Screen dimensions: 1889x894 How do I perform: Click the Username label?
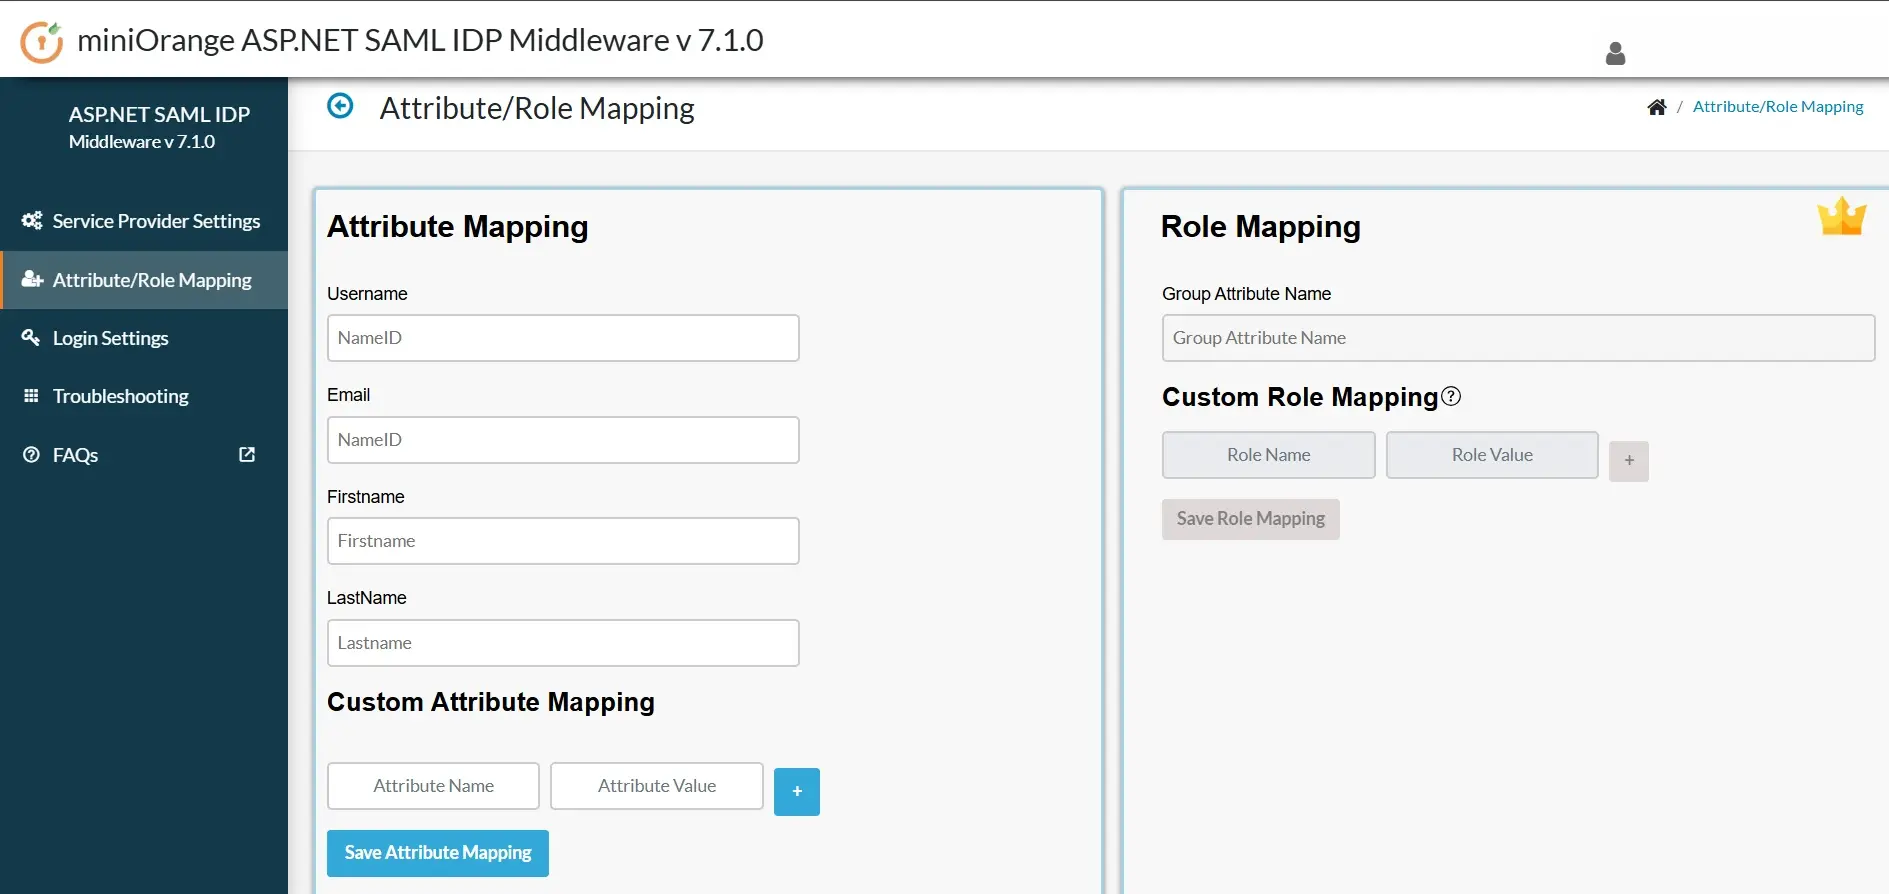click(x=367, y=294)
